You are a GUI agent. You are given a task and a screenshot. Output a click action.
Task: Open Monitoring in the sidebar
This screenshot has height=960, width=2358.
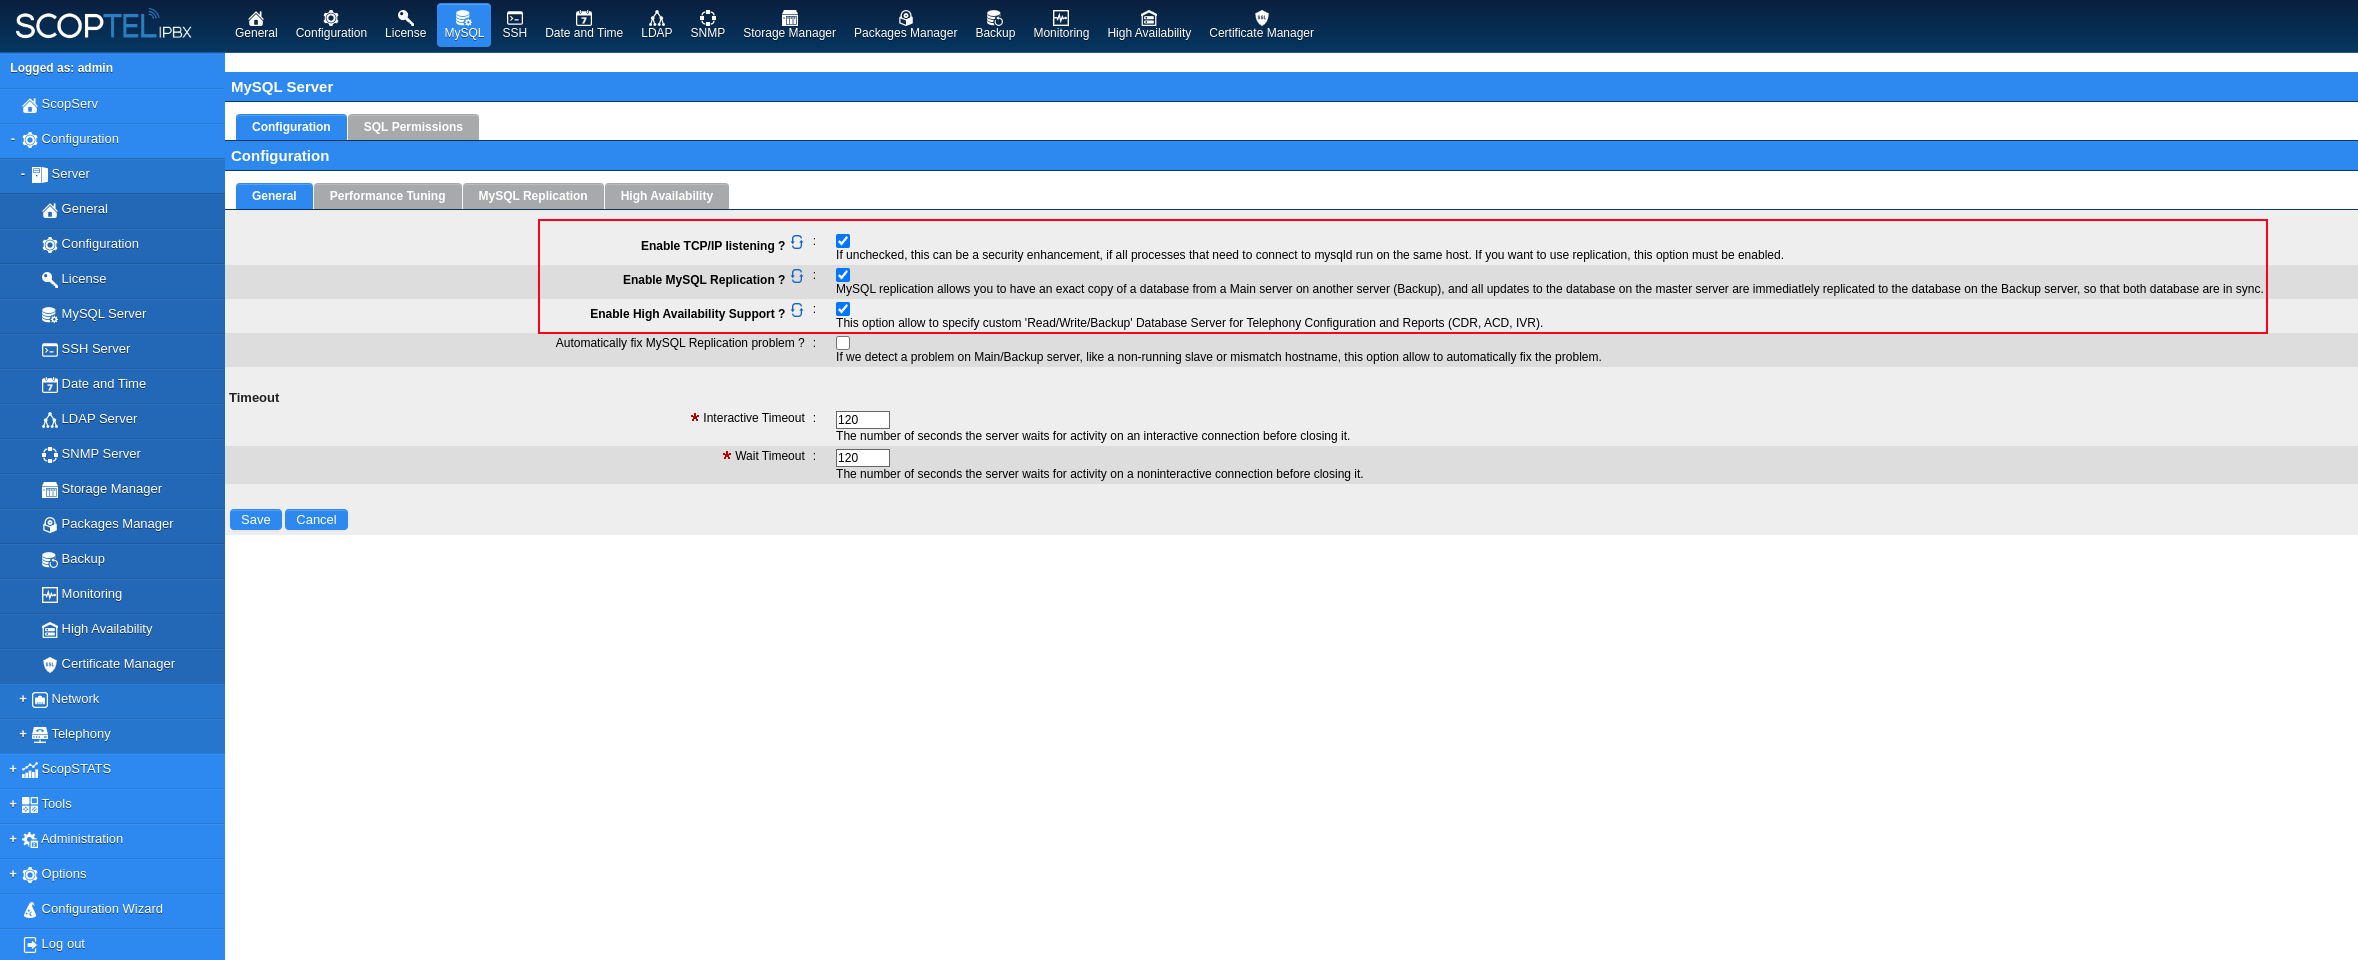coord(112,594)
